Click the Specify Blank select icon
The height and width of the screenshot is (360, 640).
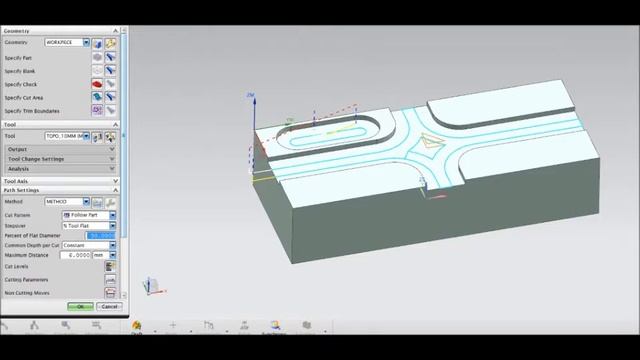(x=97, y=71)
